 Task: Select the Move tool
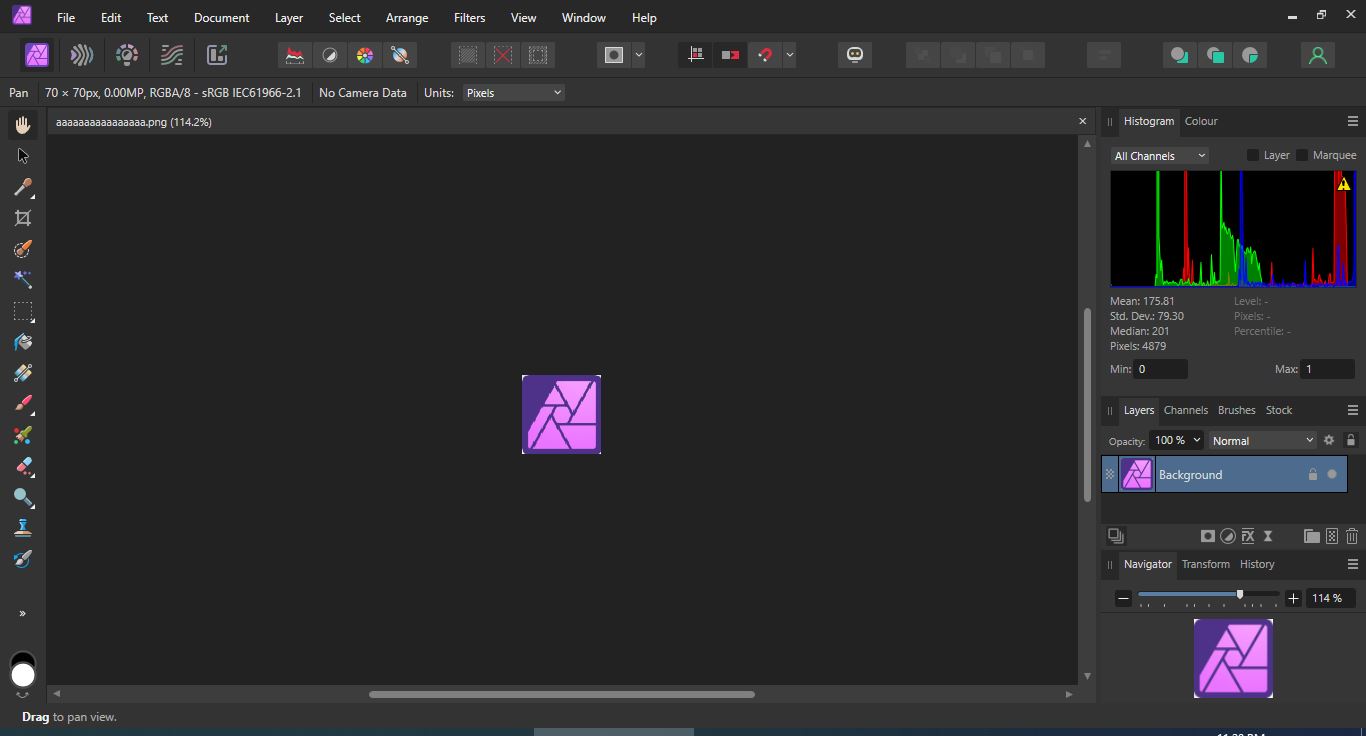(x=23, y=156)
